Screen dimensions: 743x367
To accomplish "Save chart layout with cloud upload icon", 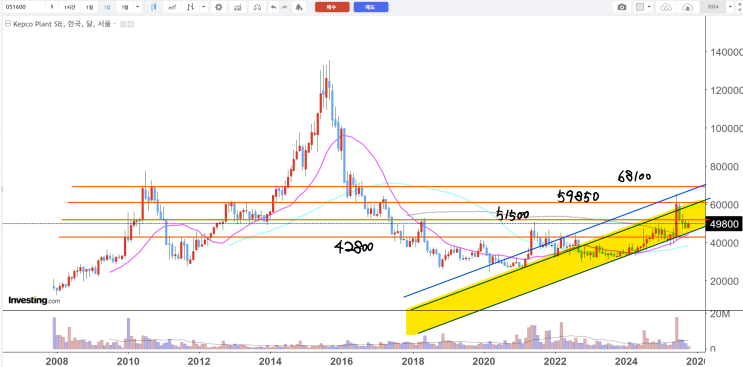I will point(687,7).
